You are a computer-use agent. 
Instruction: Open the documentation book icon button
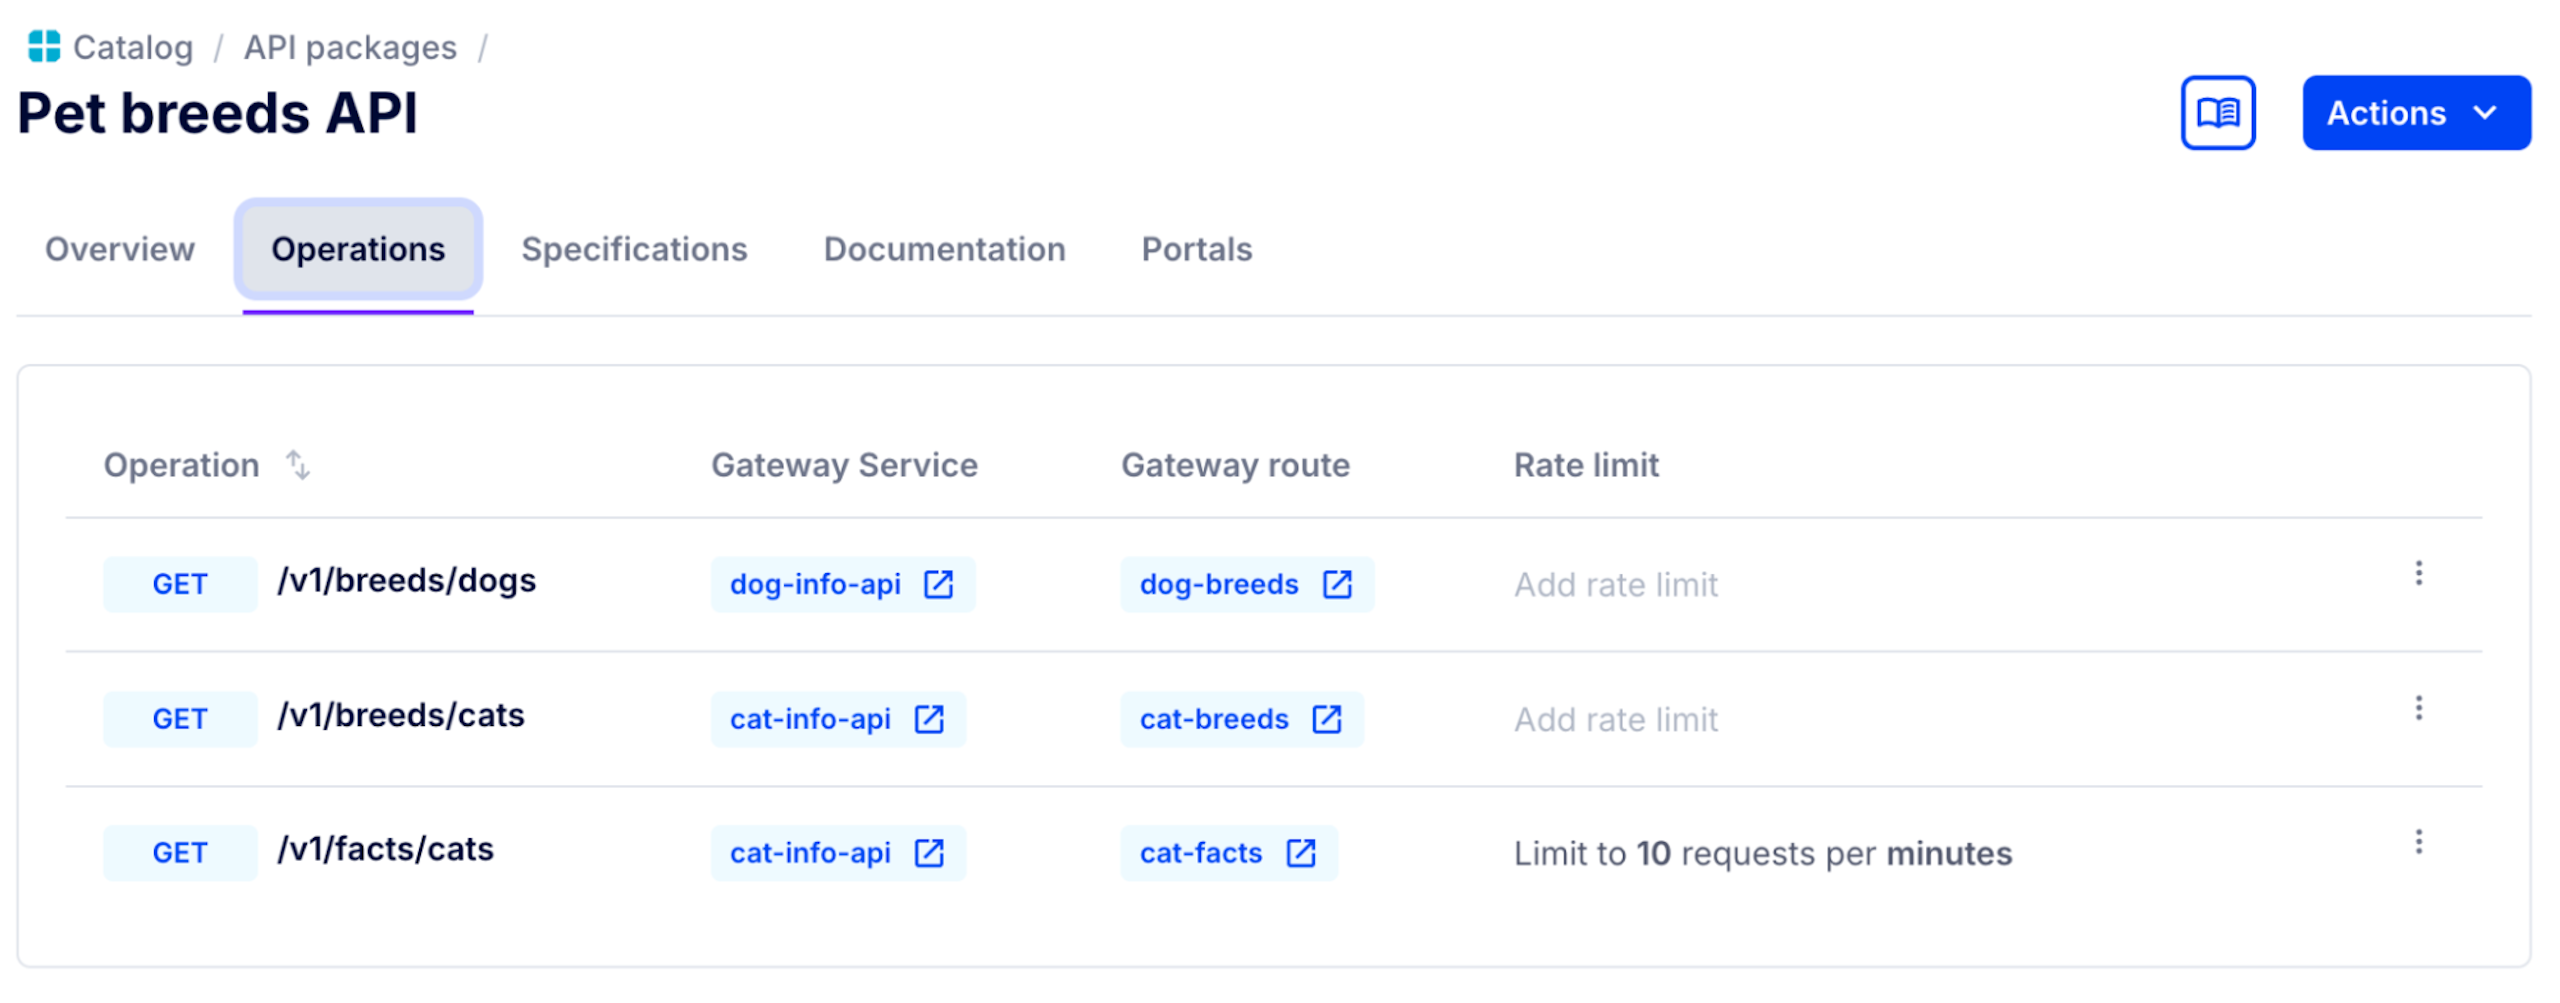2216,113
